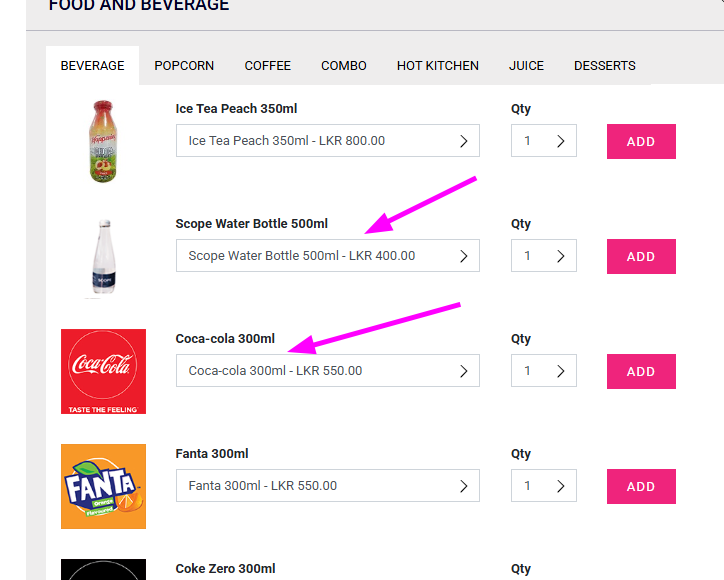Click the Scope Water Bottle image
The height and width of the screenshot is (580, 724).
103,256
